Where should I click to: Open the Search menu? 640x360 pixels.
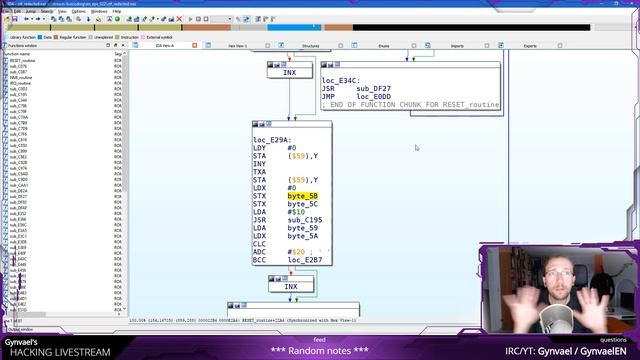coord(47,11)
